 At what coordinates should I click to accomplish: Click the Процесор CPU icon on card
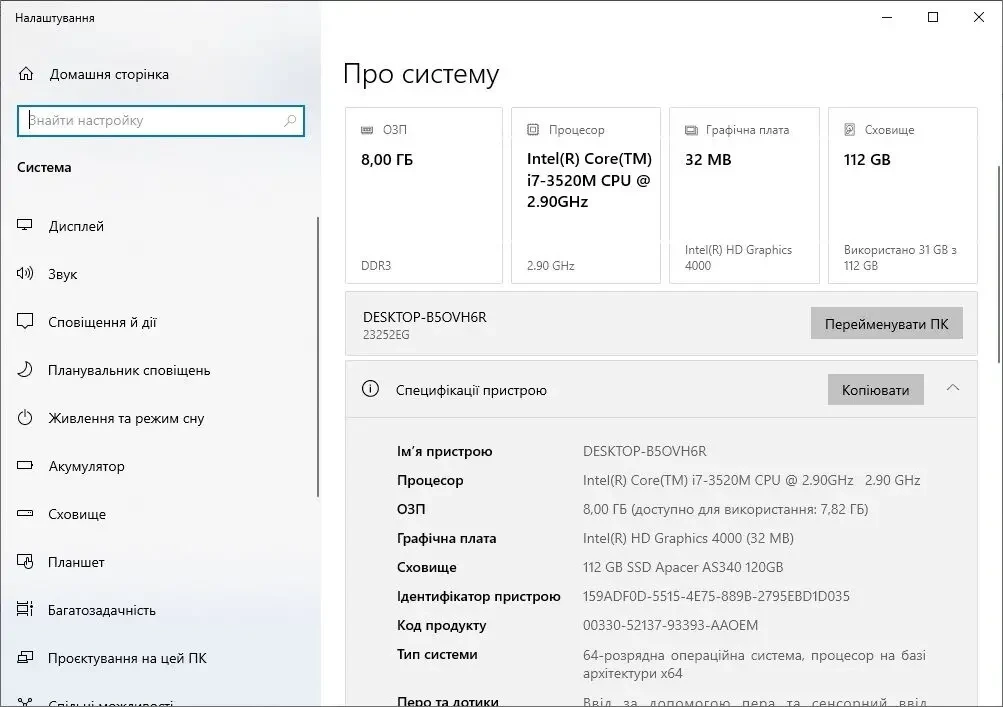(x=533, y=130)
